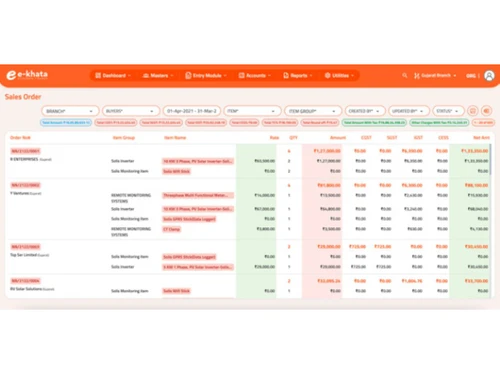The width and height of the screenshot is (500, 375).
Task: Click green Total Amount With Tax chip
Action: [374, 123]
